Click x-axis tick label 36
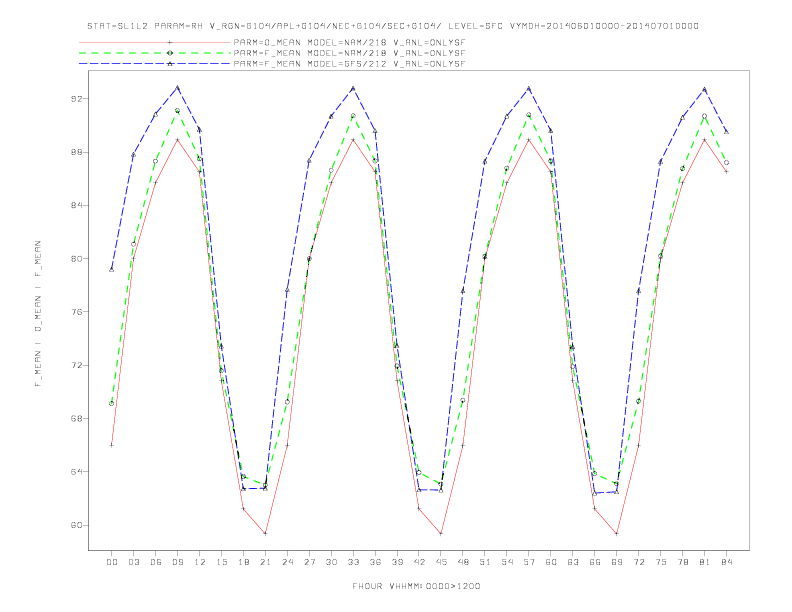 click(x=375, y=562)
